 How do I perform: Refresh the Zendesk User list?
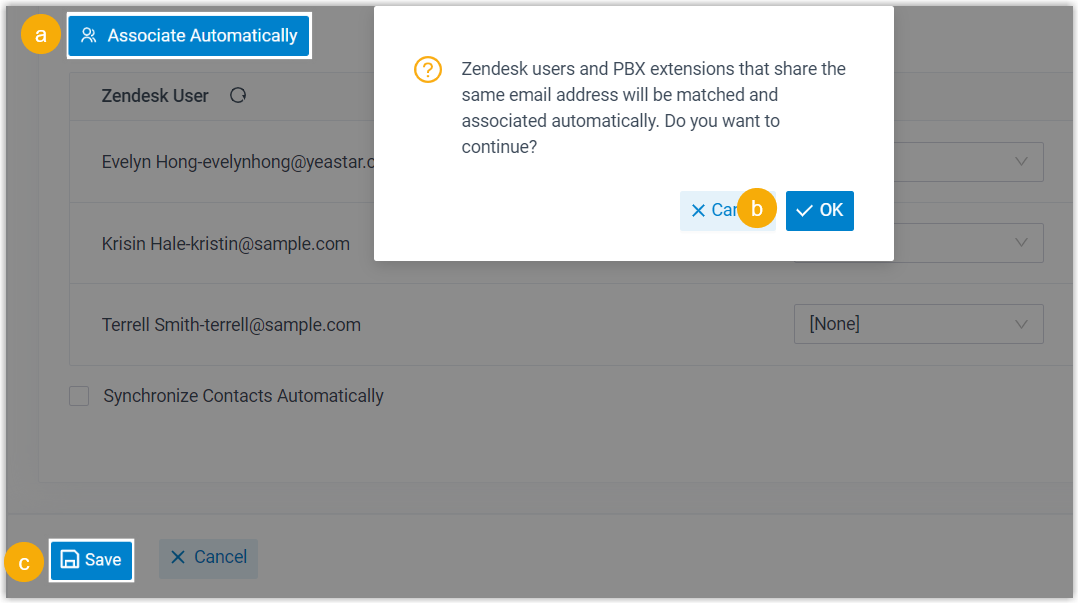(238, 96)
